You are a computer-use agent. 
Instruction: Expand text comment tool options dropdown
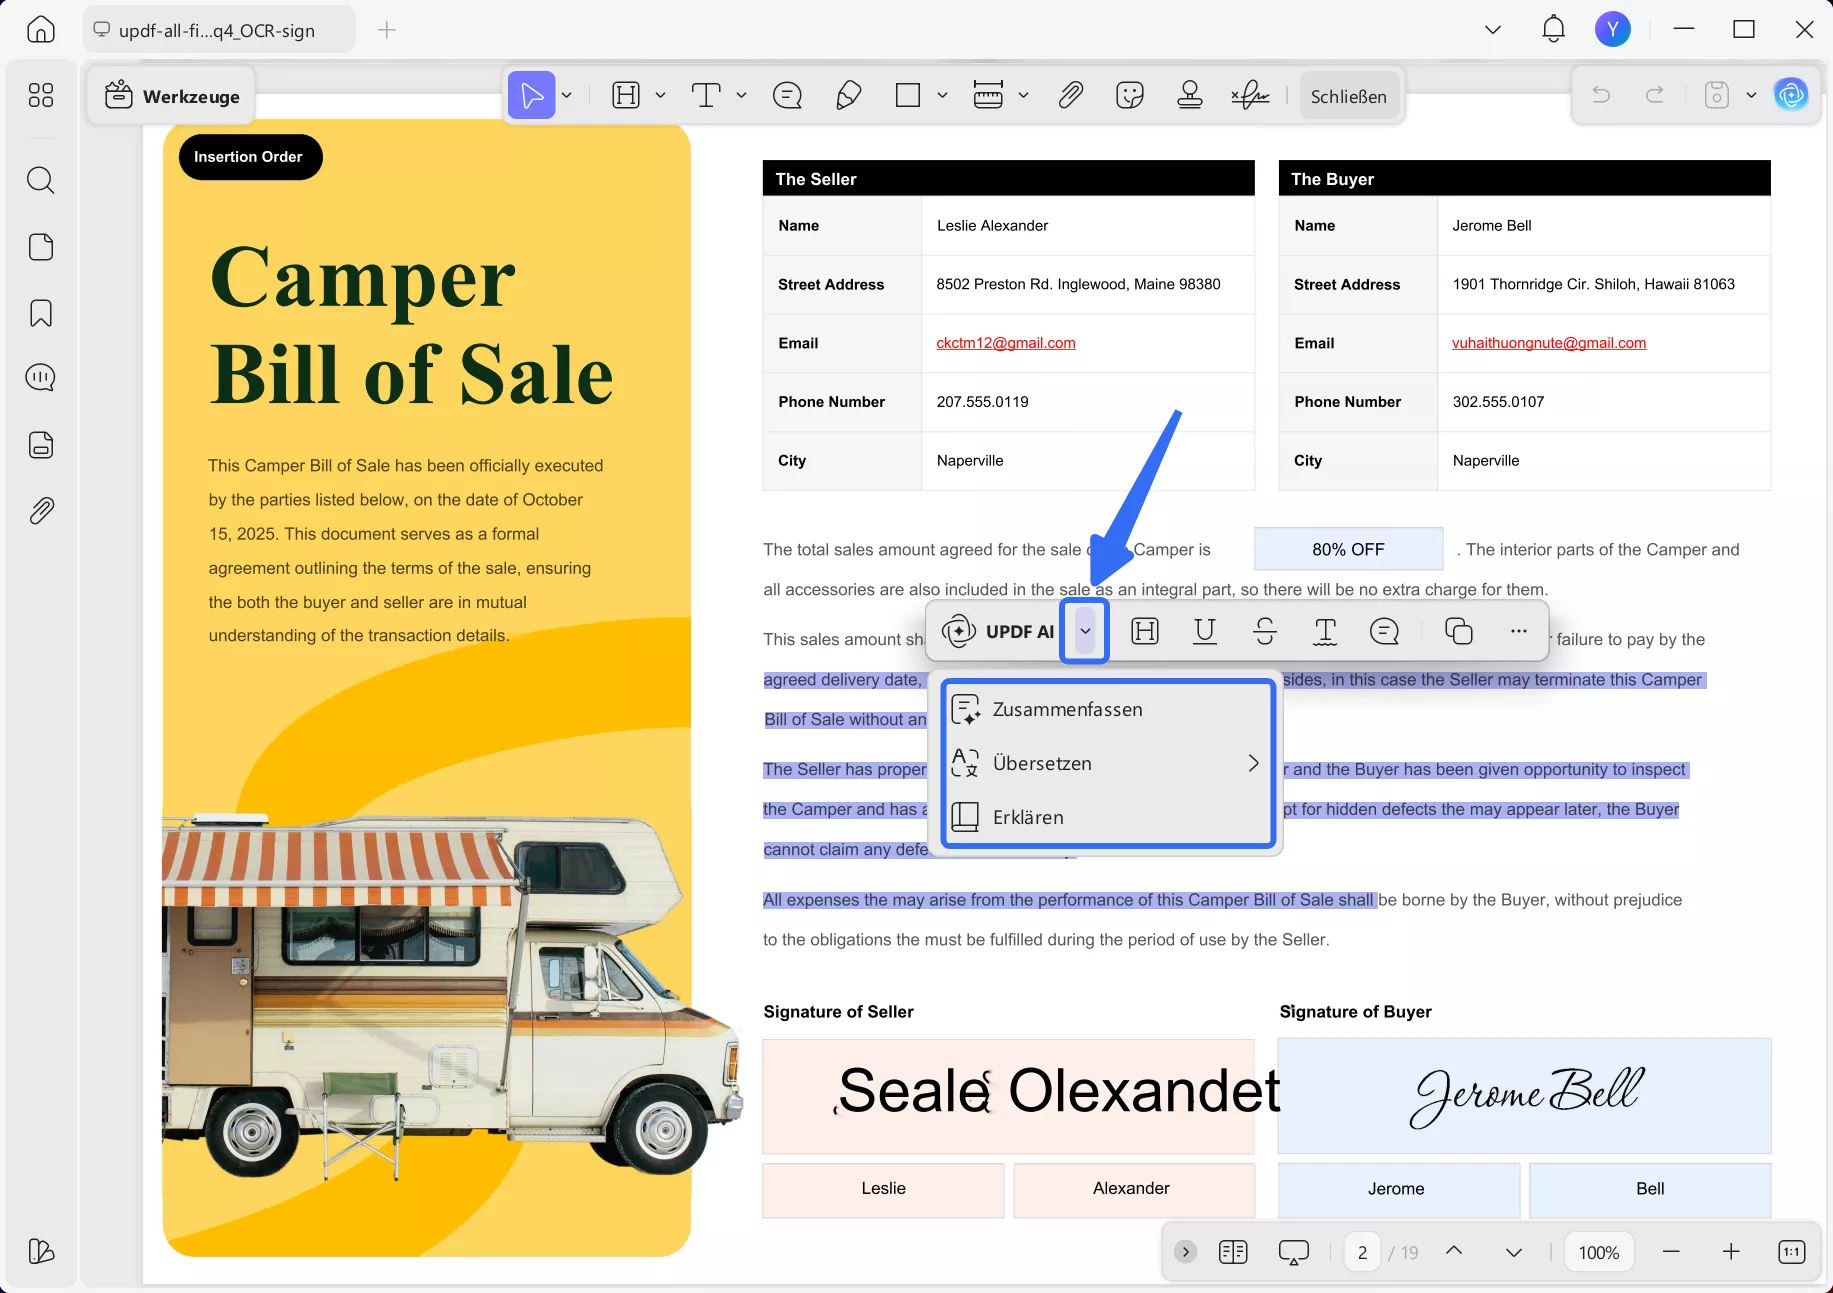coord(741,96)
